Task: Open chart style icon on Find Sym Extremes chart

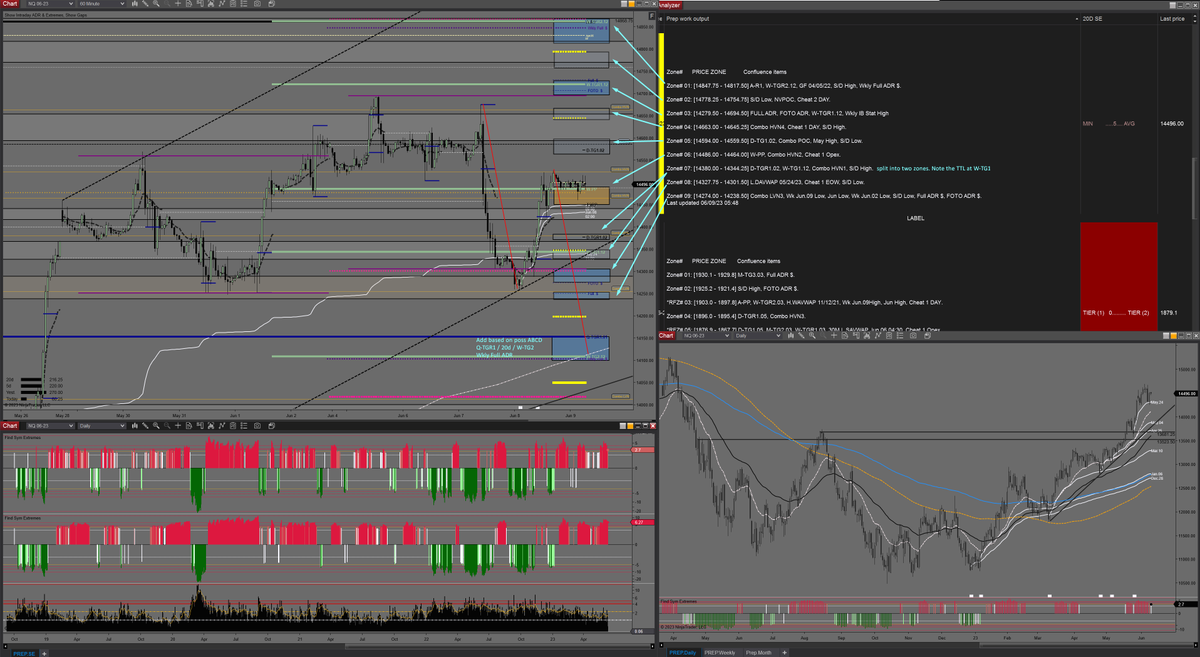Action: (x=135, y=425)
